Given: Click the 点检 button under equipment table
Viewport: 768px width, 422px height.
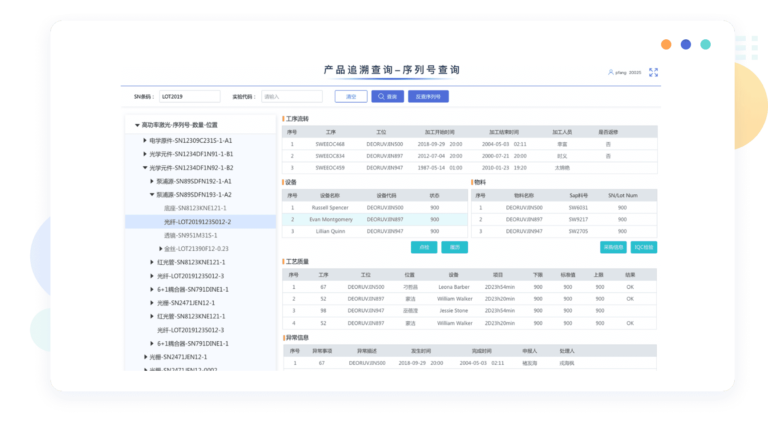Looking at the screenshot, I should click(424, 247).
